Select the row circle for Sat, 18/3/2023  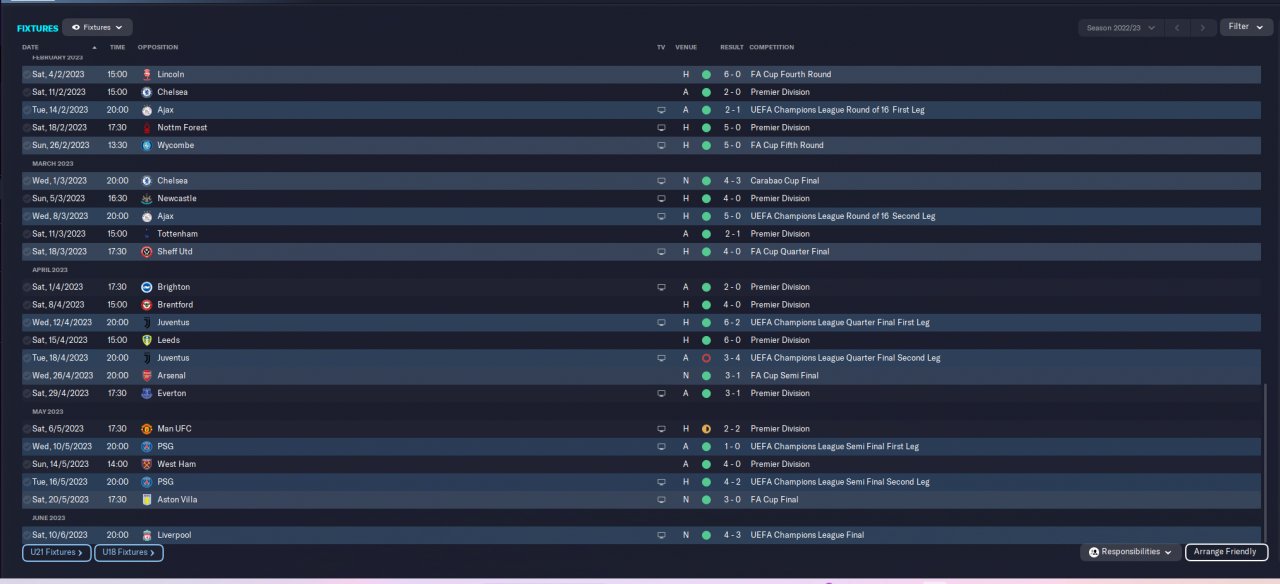coord(27,252)
